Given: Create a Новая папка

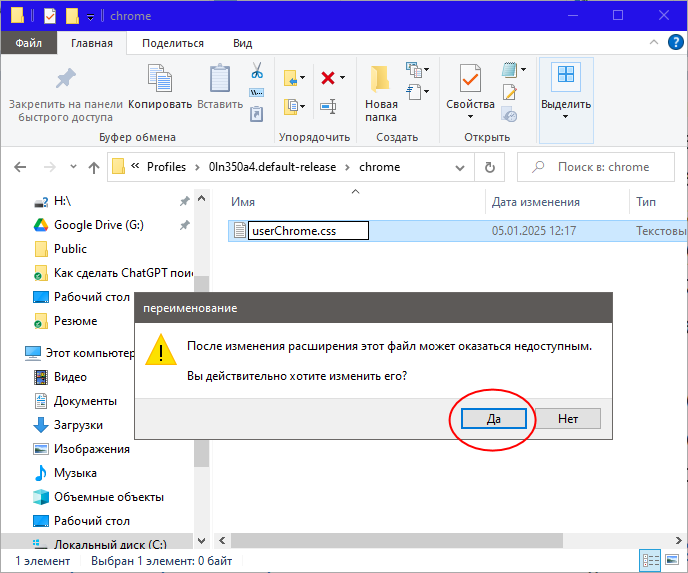Looking at the screenshot, I should tap(380, 93).
